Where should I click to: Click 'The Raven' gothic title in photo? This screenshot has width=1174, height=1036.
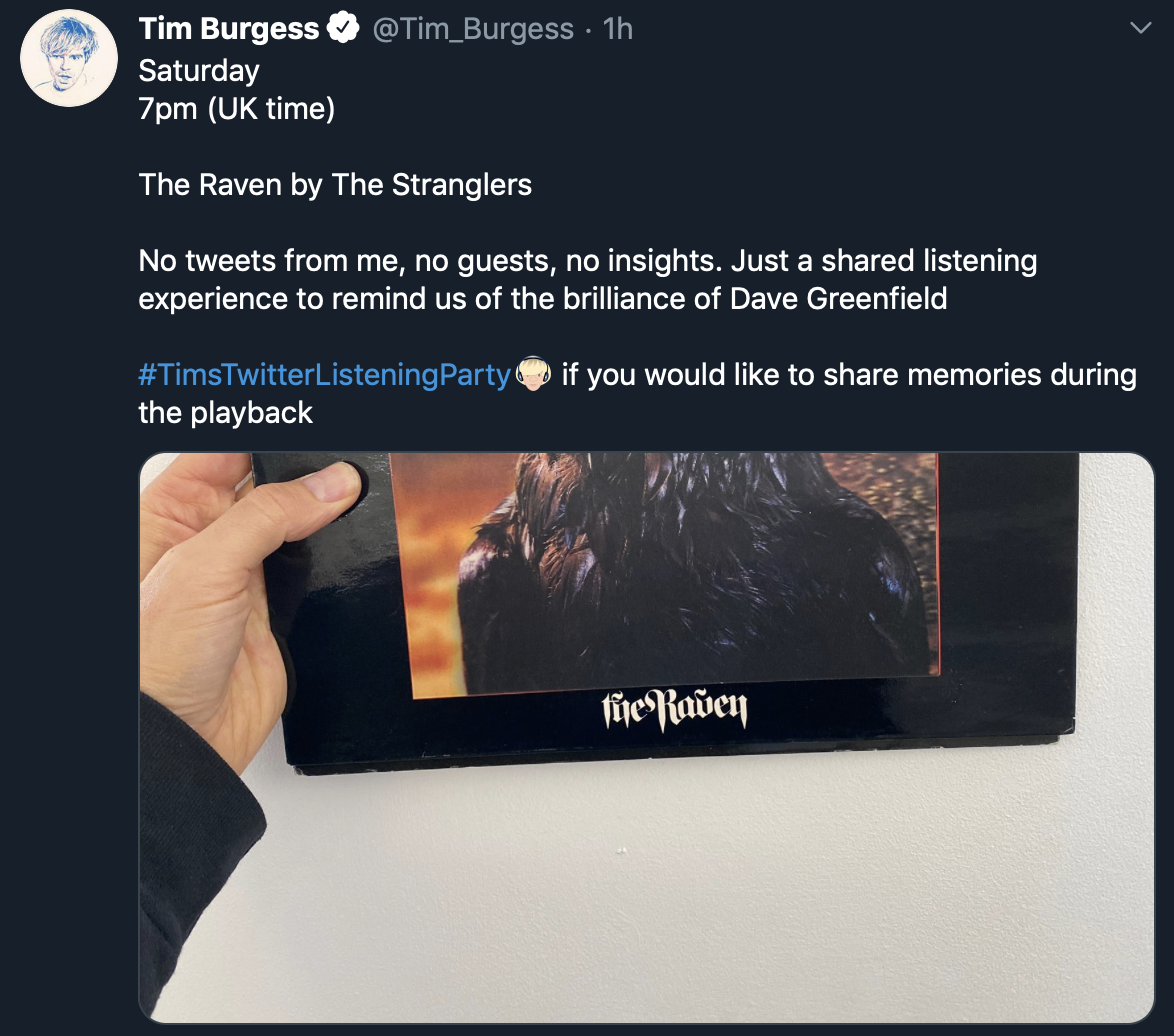coord(675,710)
